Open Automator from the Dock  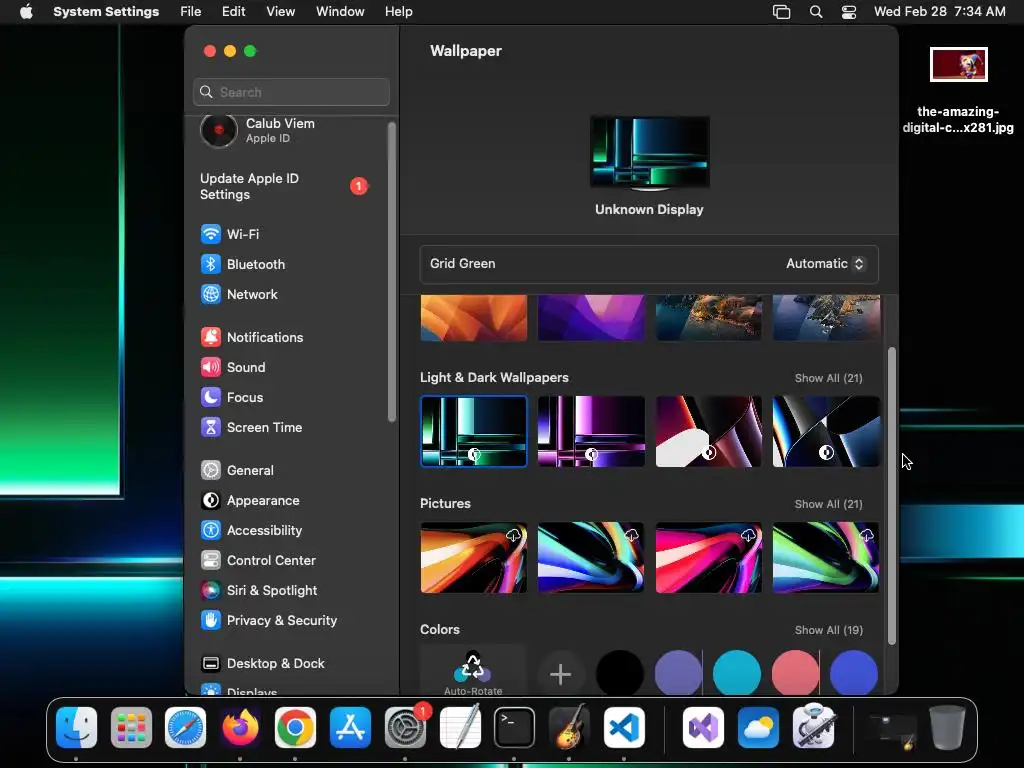[813, 727]
